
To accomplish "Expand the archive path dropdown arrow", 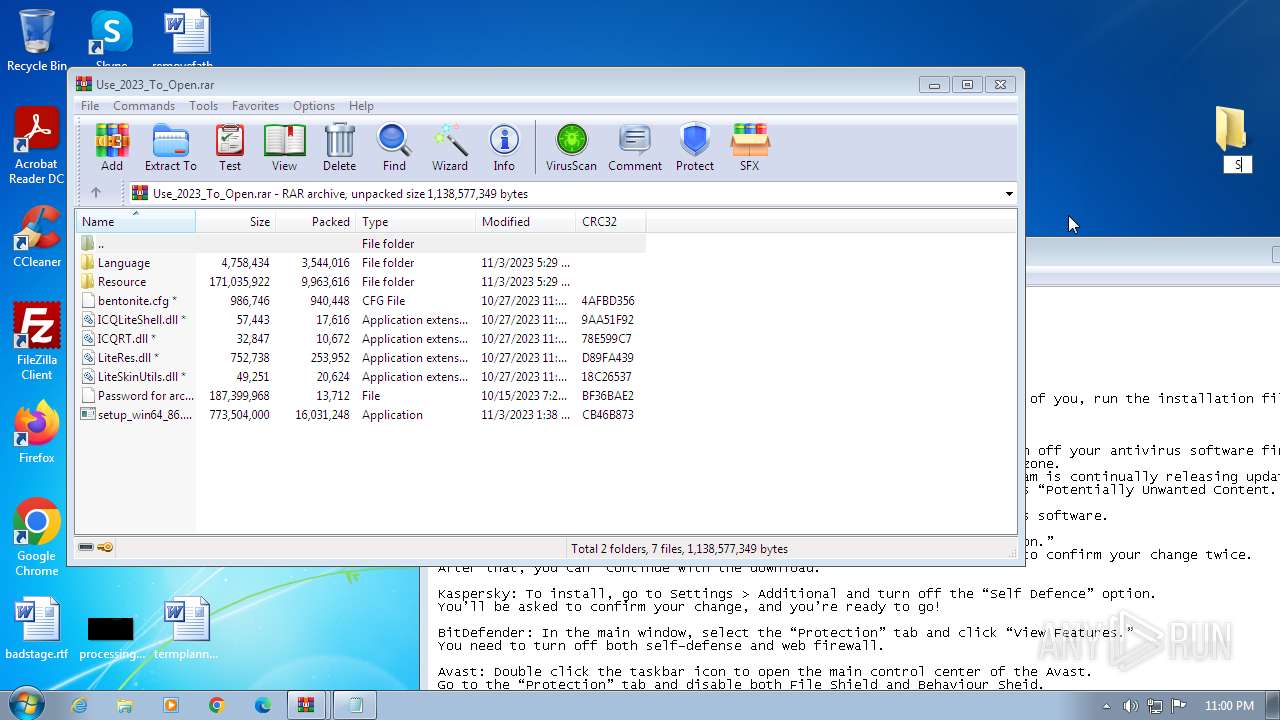I will [x=1008, y=194].
